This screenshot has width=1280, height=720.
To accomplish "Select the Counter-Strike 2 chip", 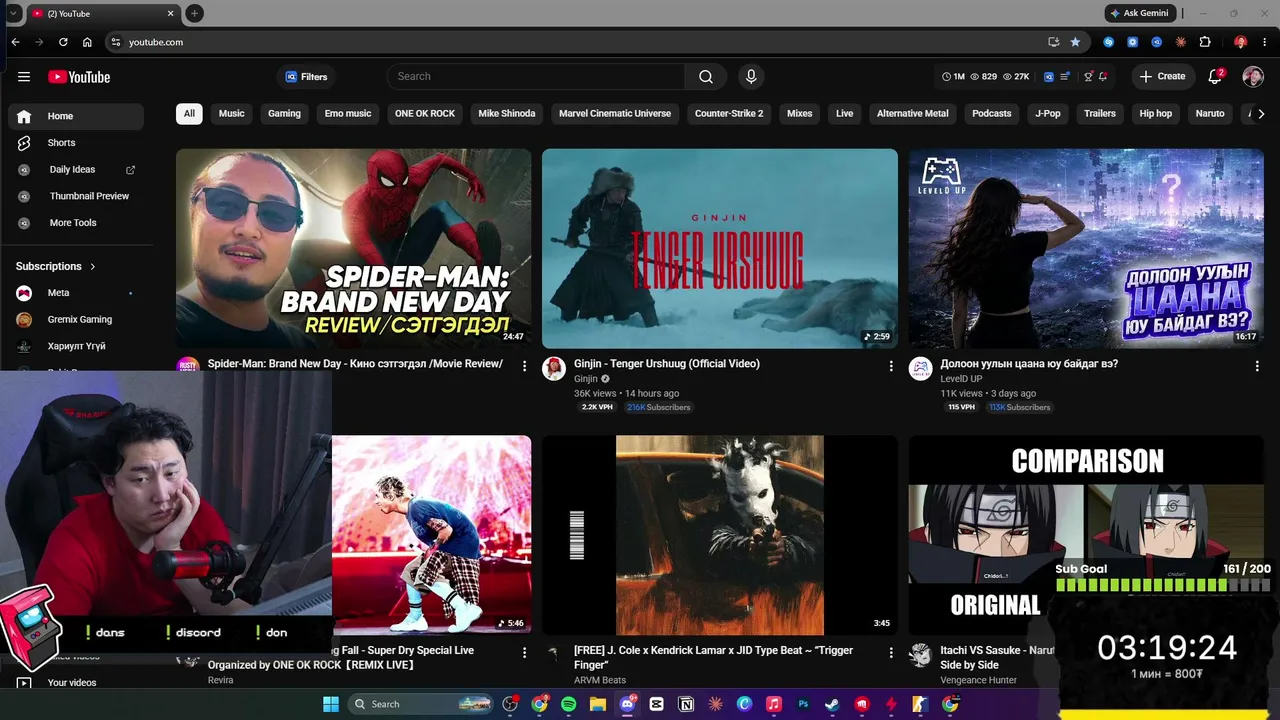I will [729, 114].
